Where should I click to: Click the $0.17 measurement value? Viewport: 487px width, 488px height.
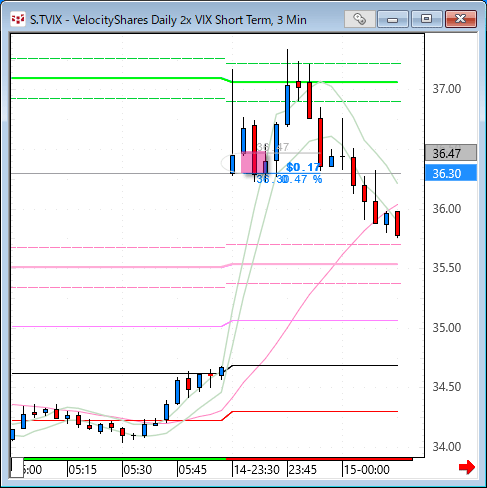tap(303, 167)
